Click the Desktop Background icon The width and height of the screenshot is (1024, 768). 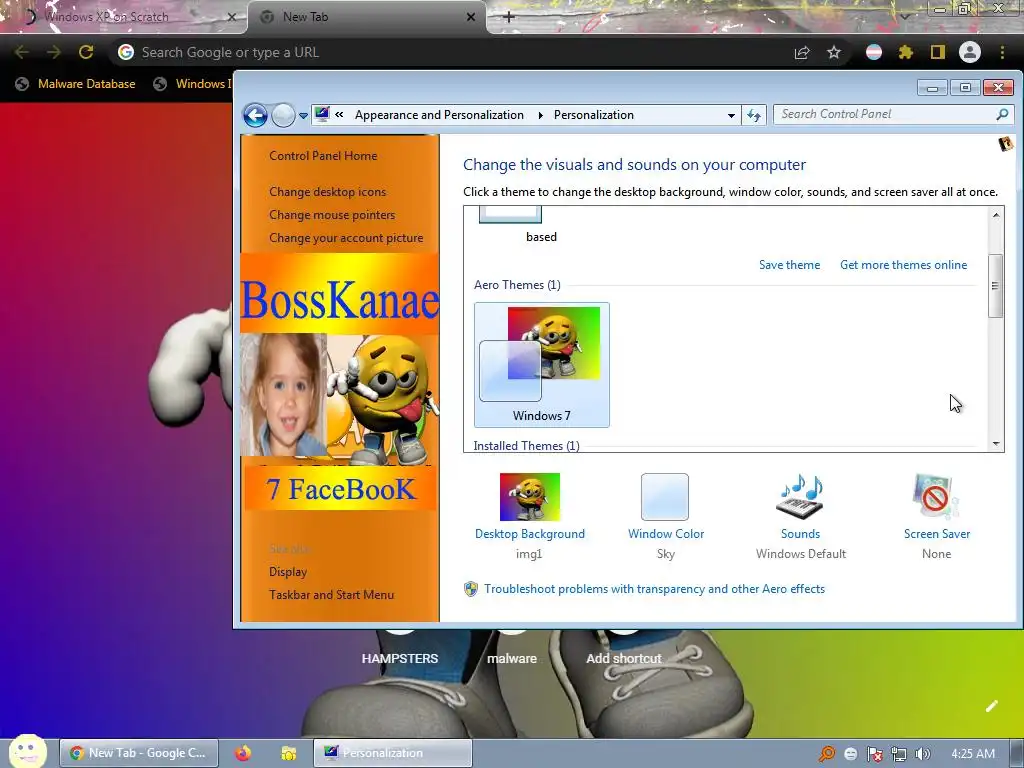[530, 497]
